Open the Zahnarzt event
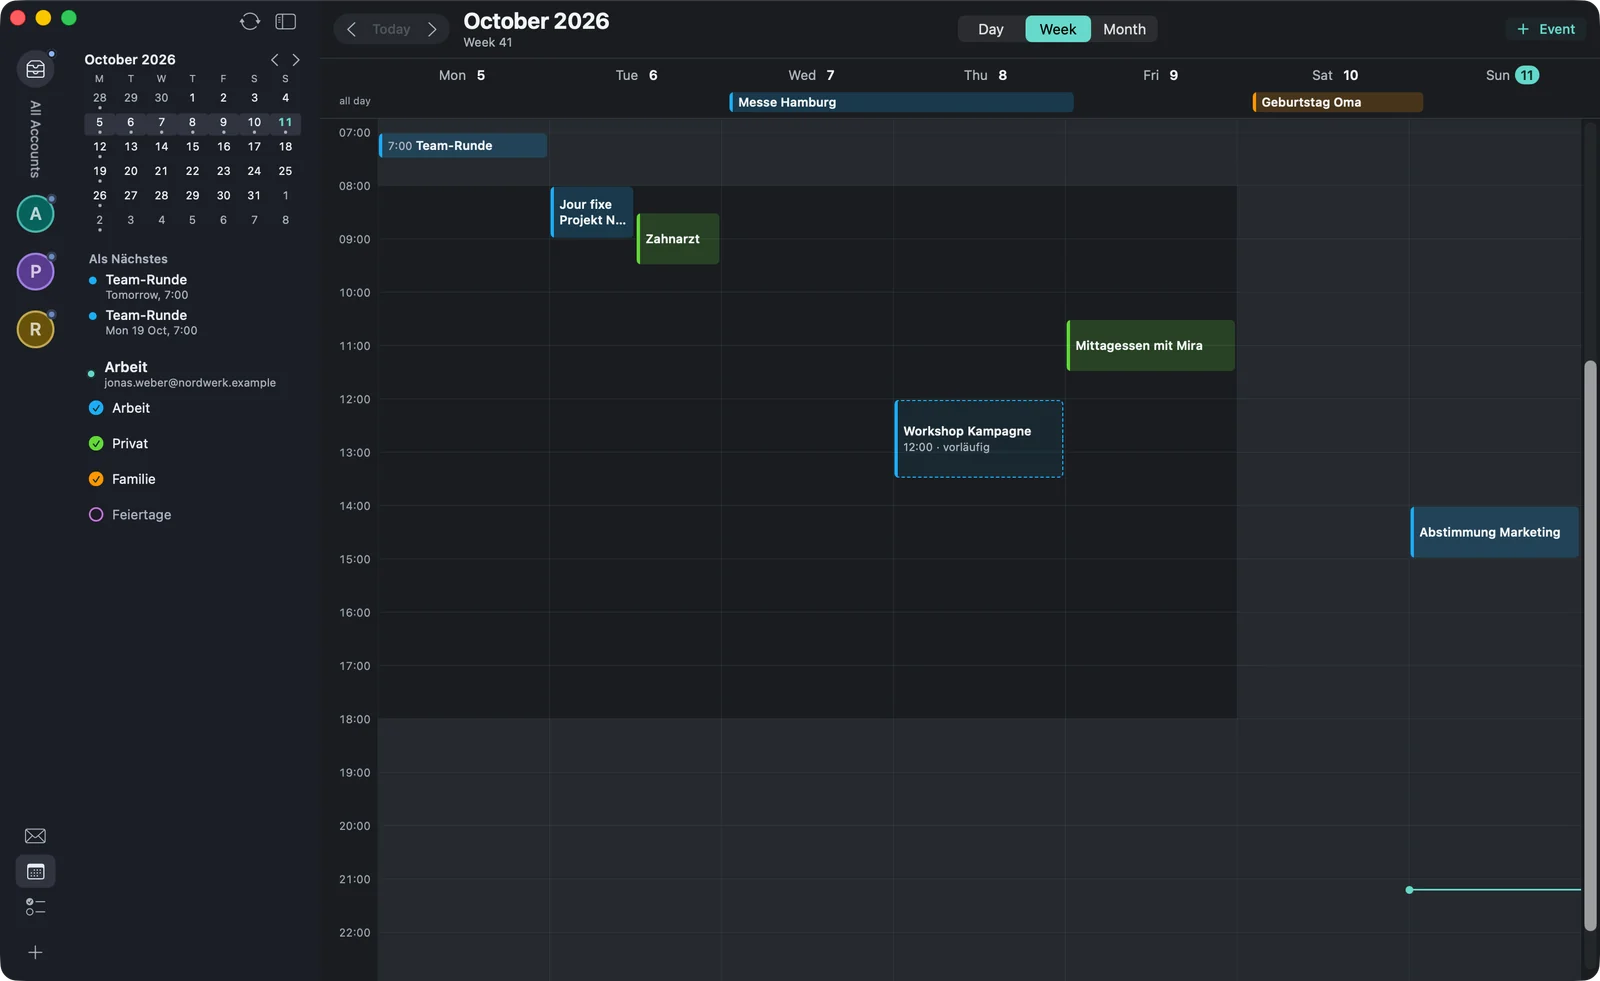Viewport: 1600px width, 981px height. tap(678, 239)
